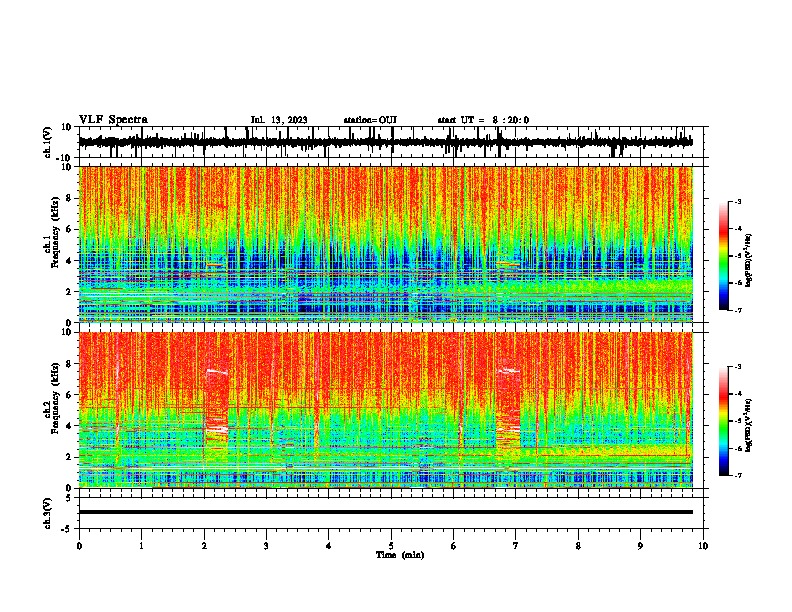Viewport: 792px width, 612px height.
Task: Click the ch.1 spectrogram color scale bar
Action: 724,256
